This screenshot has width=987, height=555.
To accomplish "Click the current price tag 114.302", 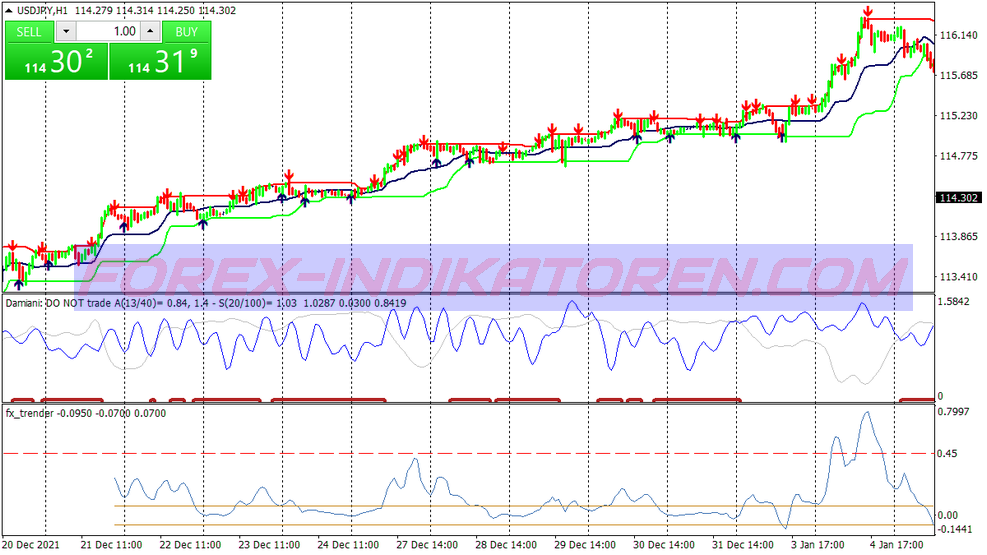I will [959, 198].
